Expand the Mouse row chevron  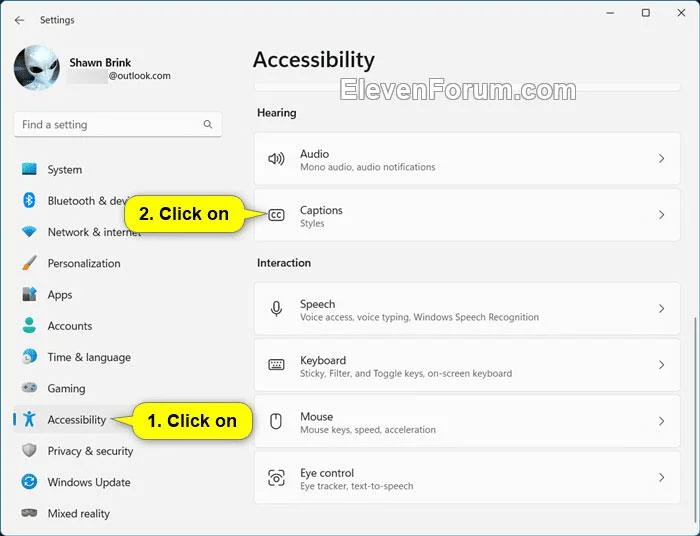click(x=662, y=421)
